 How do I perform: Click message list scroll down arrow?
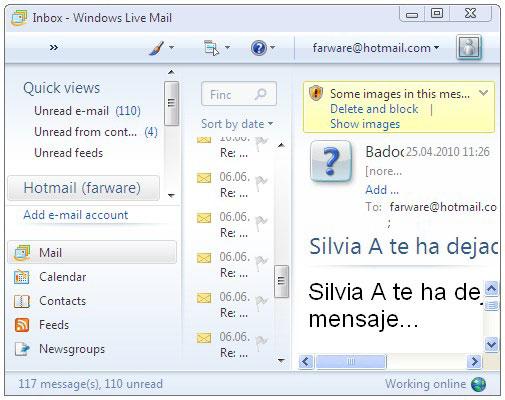click(281, 360)
